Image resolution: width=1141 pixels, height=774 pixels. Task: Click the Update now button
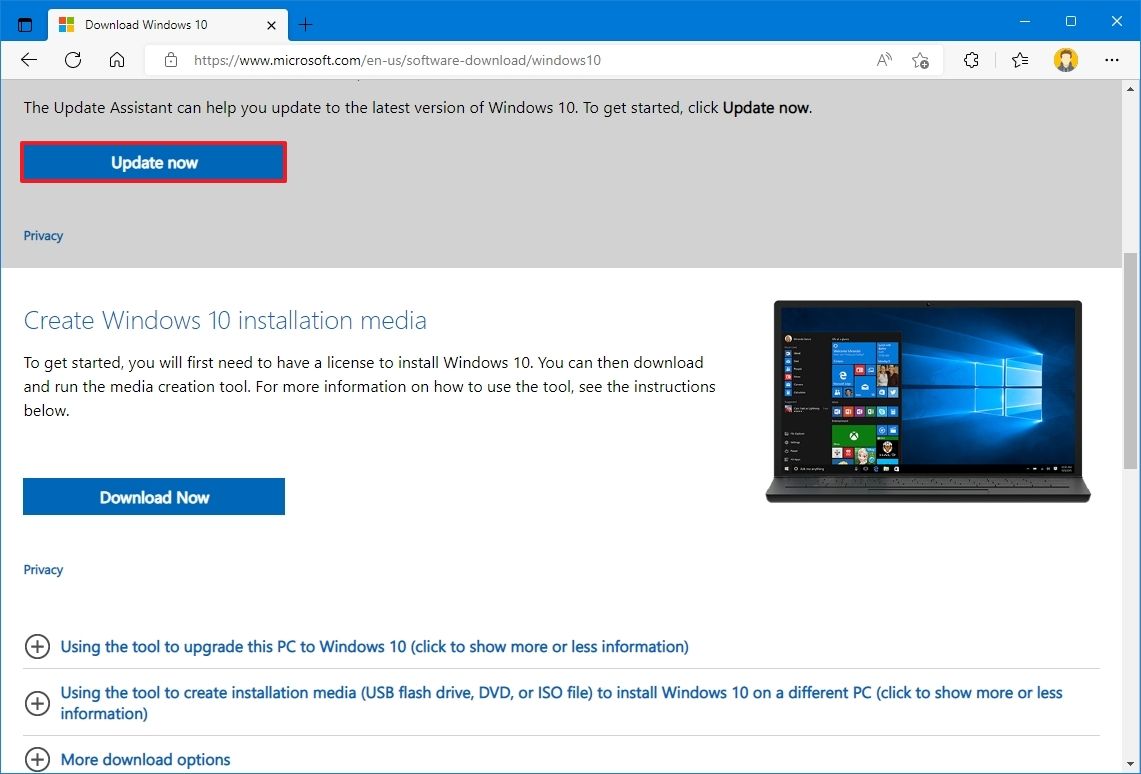(x=153, y=162)
